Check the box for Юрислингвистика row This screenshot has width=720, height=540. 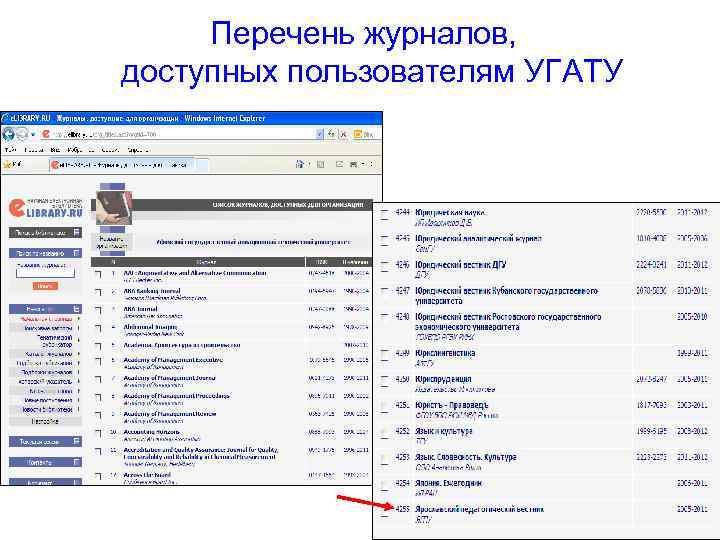tap(384, 354)
